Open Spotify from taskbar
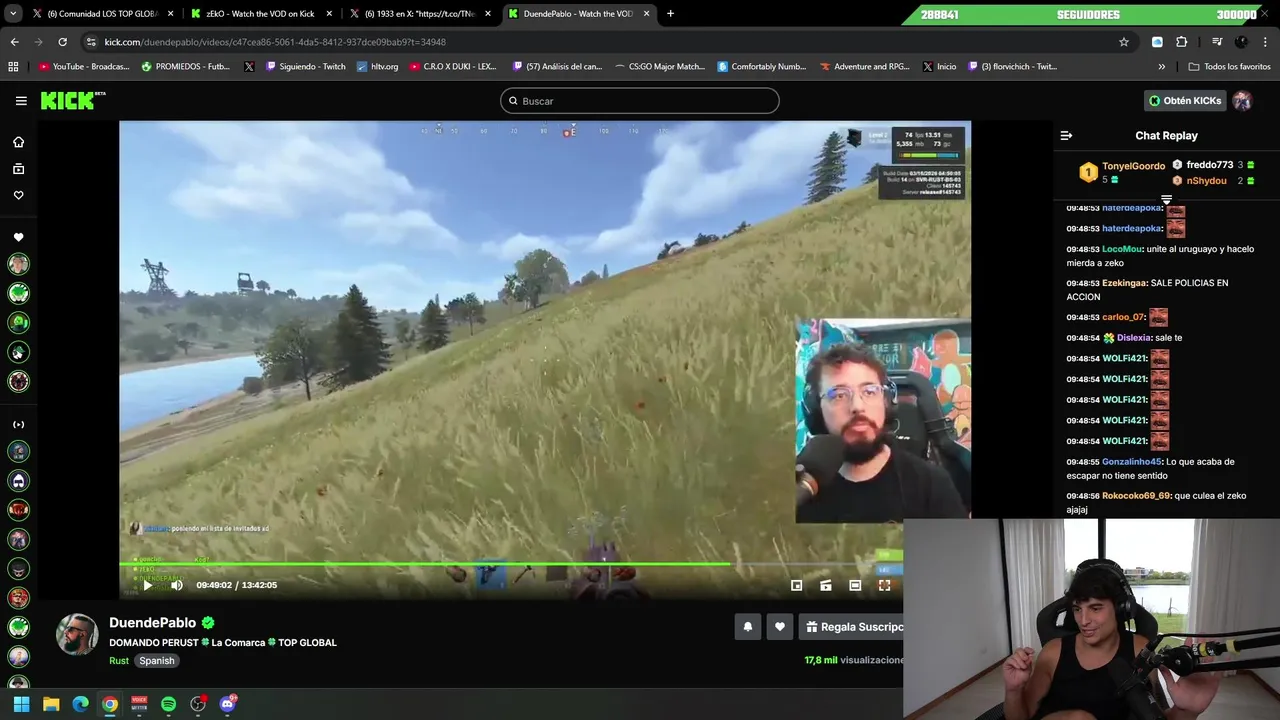The image size is (1280, 720). [168, 704]
